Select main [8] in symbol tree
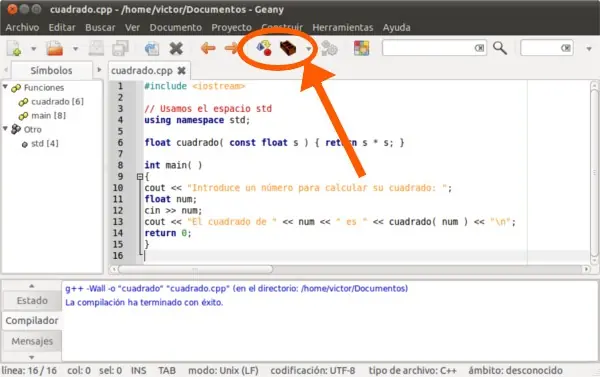 point(49,116)
